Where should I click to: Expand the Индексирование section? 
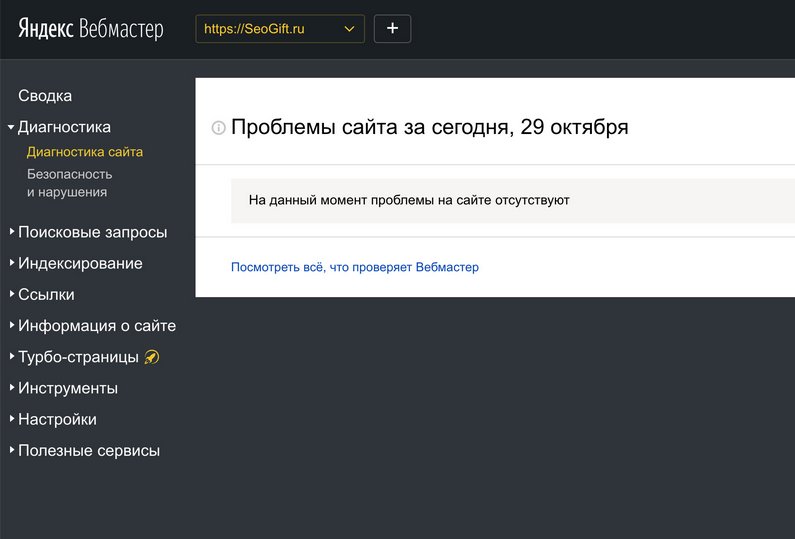coord(80,263)
